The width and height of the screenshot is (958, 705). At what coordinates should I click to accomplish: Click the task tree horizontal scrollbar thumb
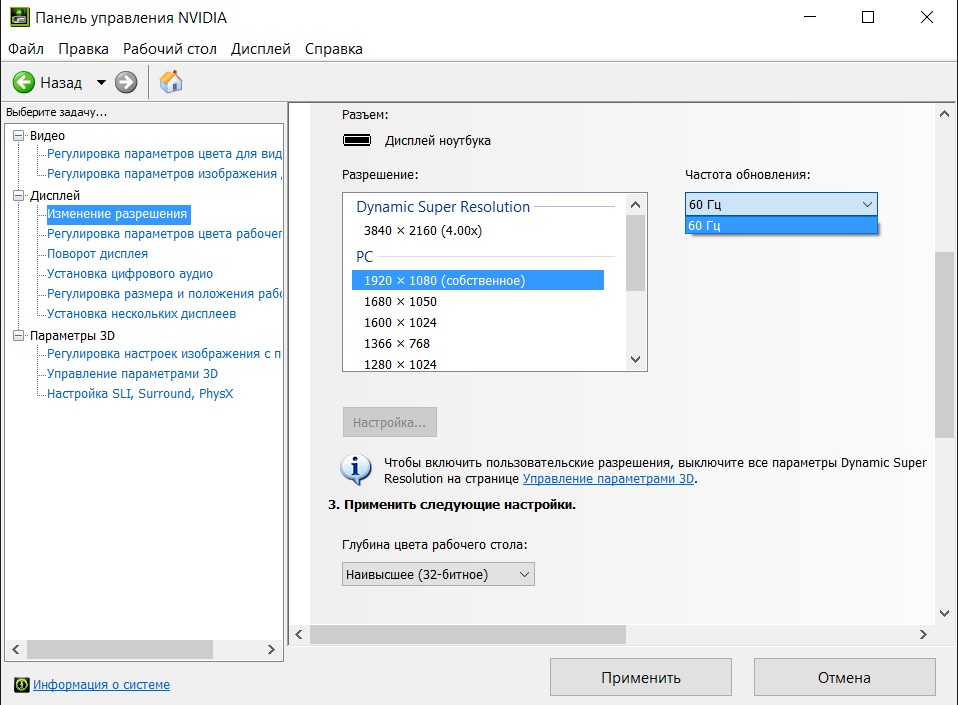pos(120,649)
